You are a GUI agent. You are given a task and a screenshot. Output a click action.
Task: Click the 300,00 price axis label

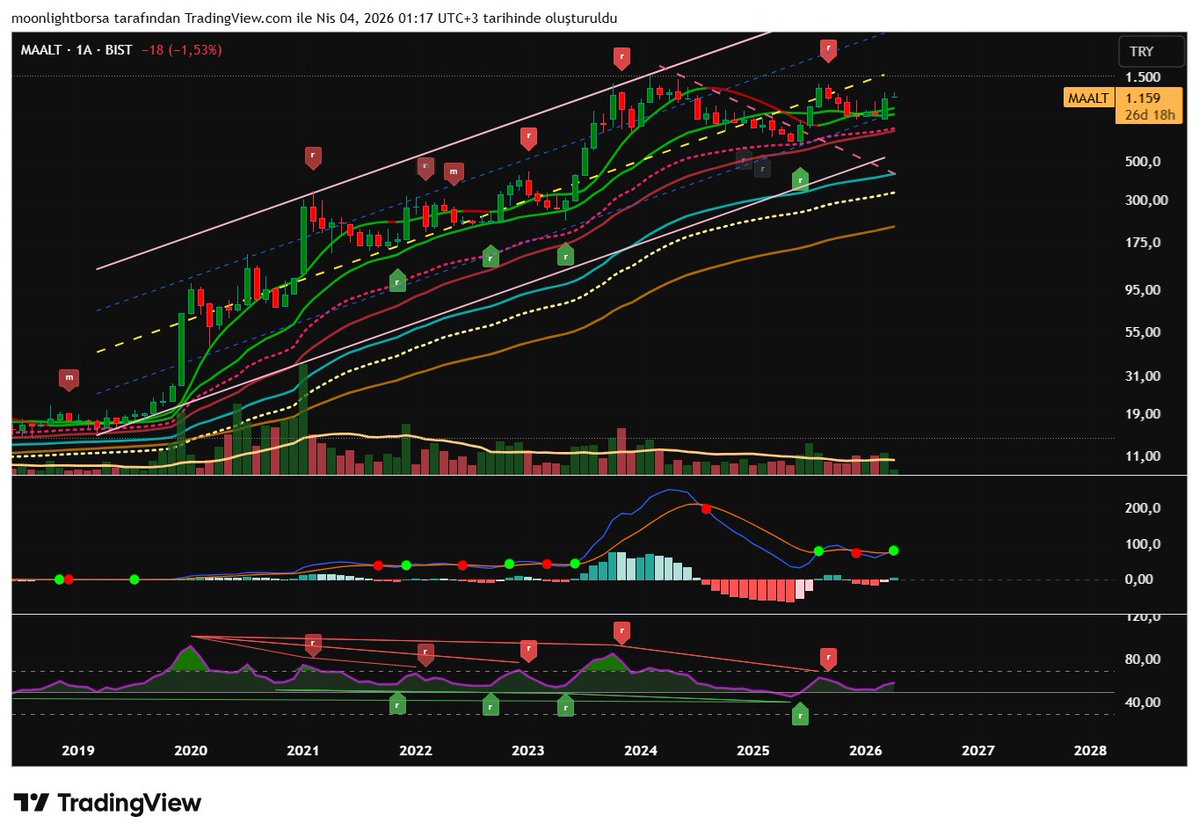click(1146, 200)
